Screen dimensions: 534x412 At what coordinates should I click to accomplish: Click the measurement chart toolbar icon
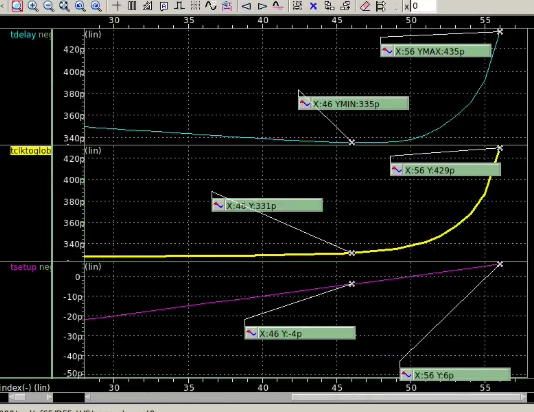[148, 6]
